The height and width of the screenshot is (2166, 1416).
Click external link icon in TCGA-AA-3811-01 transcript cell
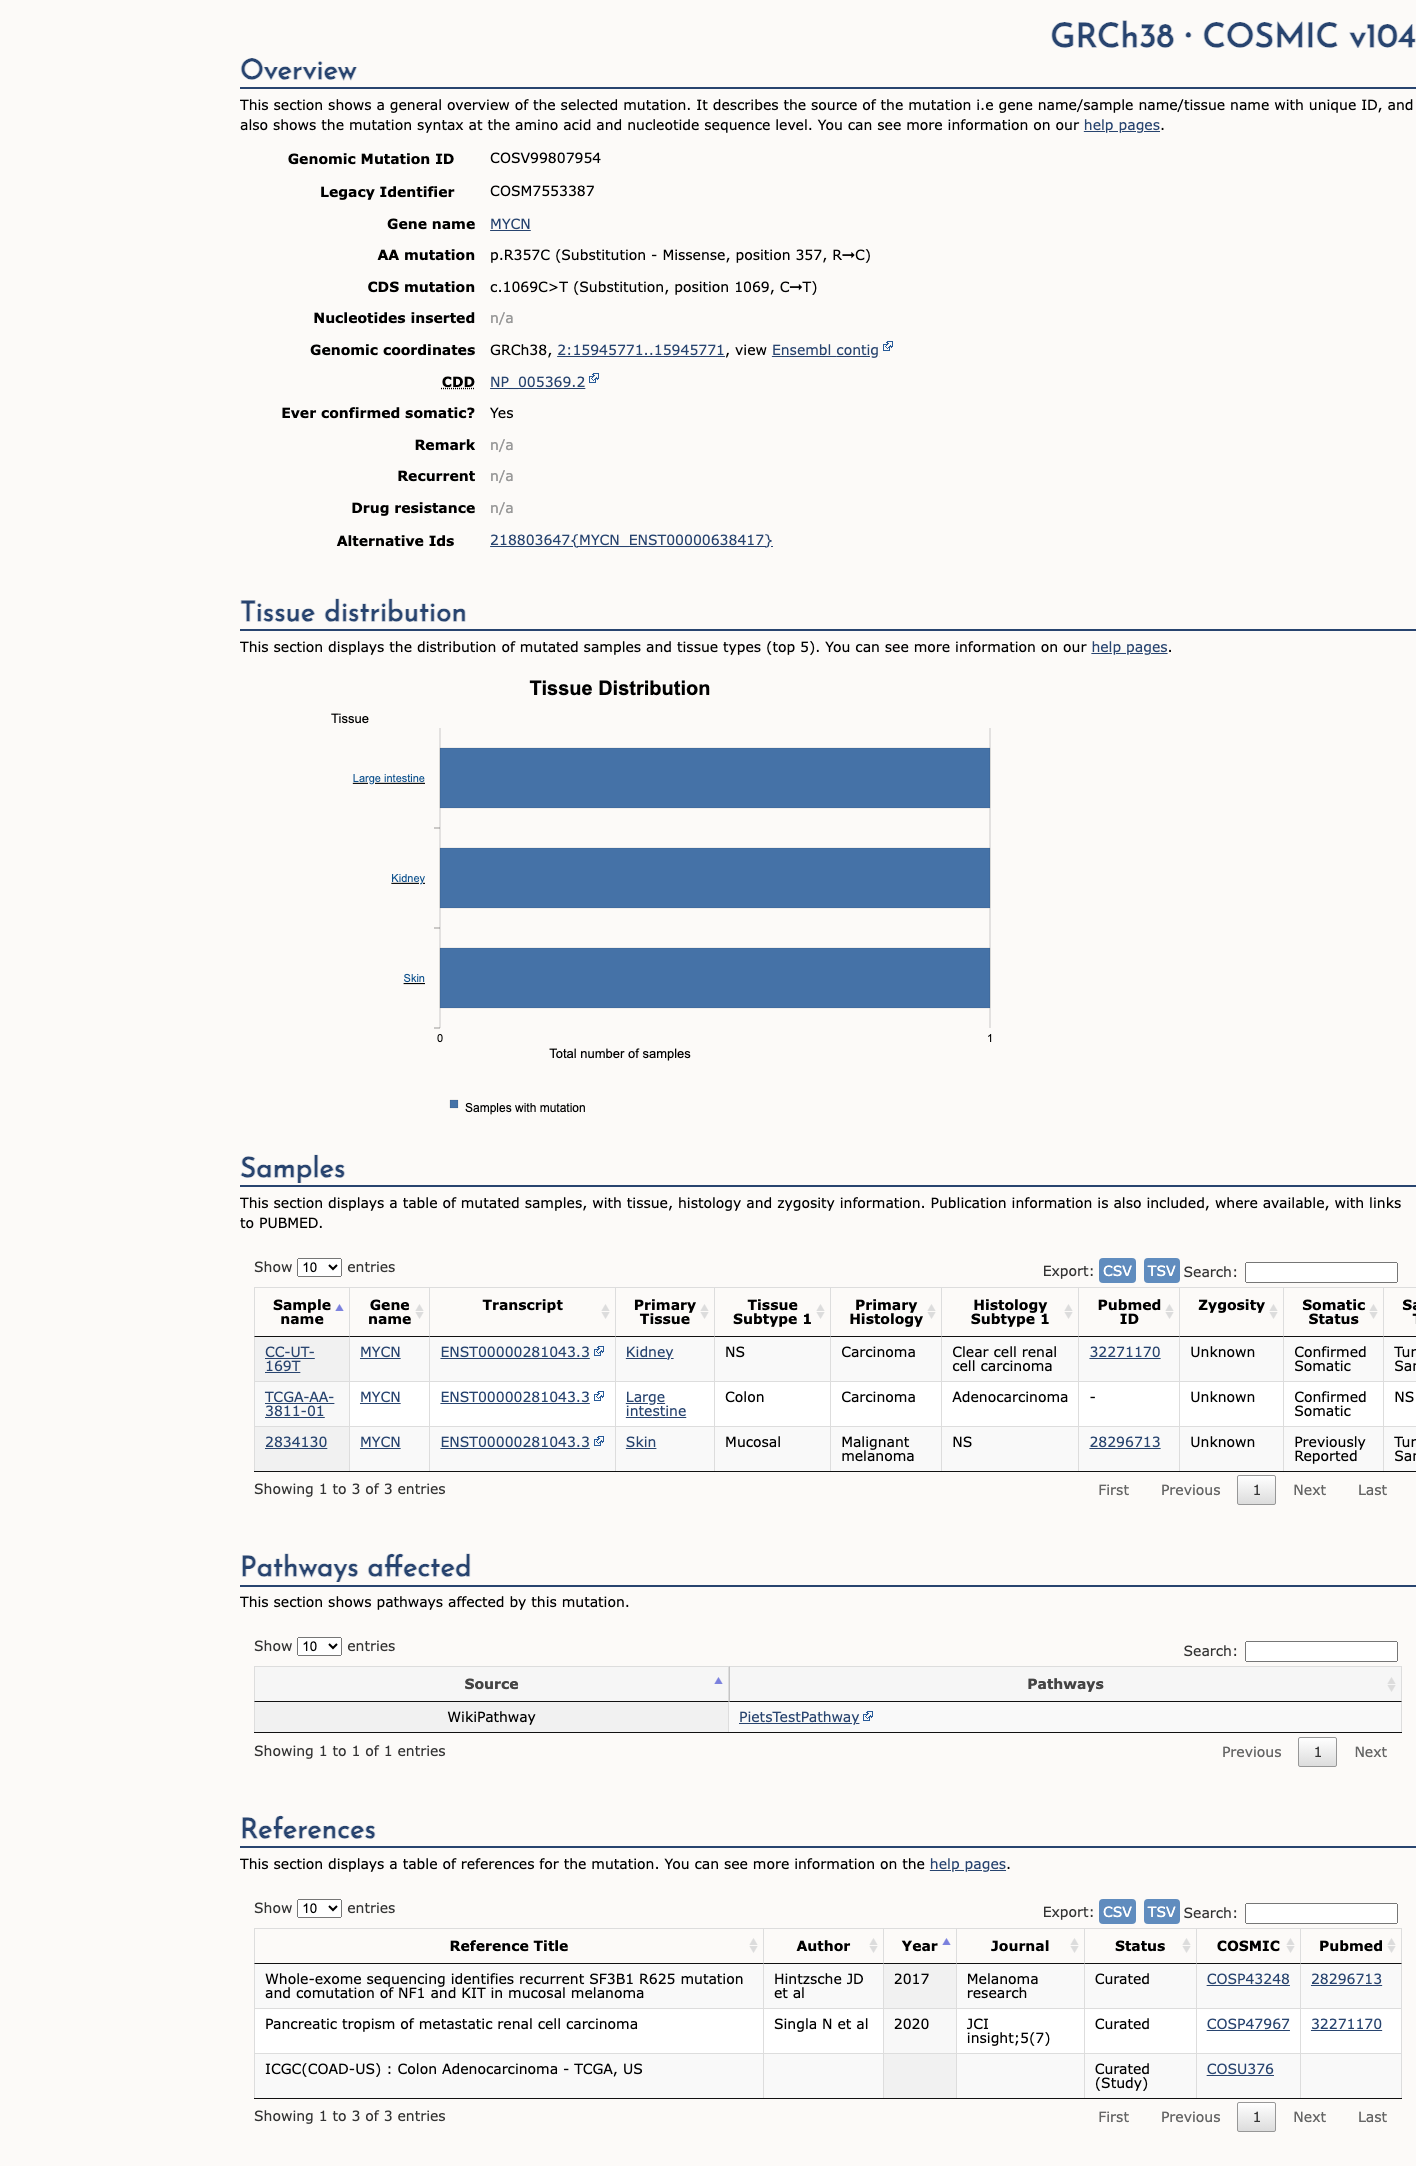point(599,1396)
